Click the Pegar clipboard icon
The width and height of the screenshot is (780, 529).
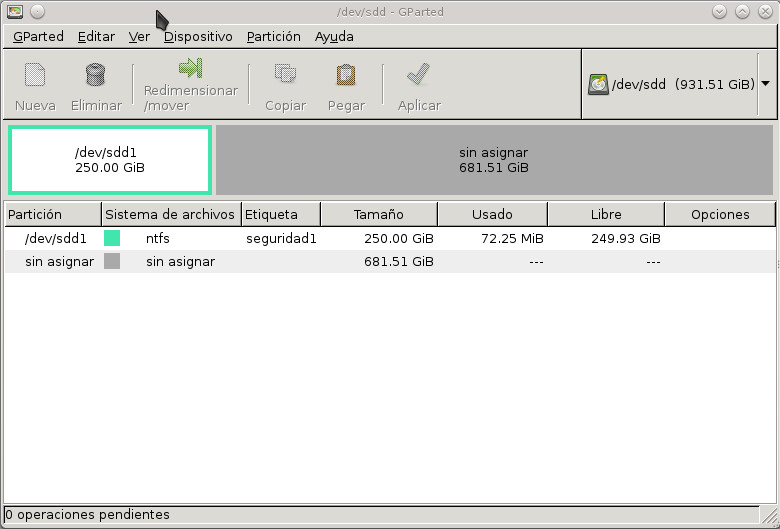tap(346, 75)
